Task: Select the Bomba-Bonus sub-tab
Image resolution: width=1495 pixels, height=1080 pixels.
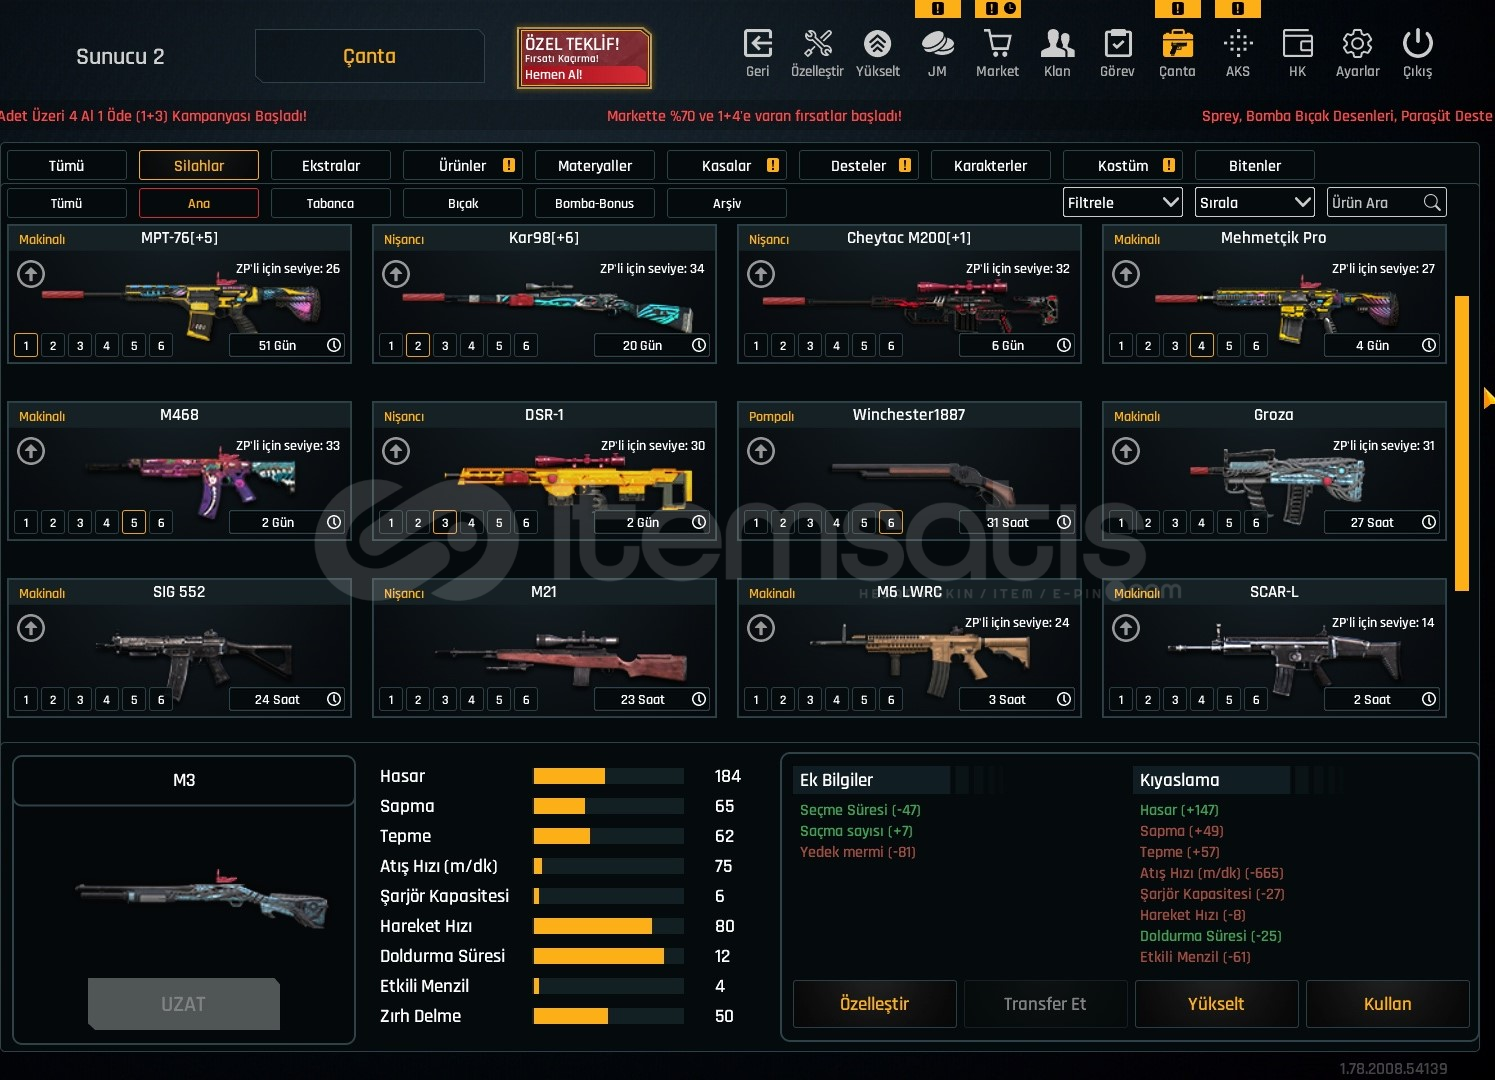Action: pos(595,203)
